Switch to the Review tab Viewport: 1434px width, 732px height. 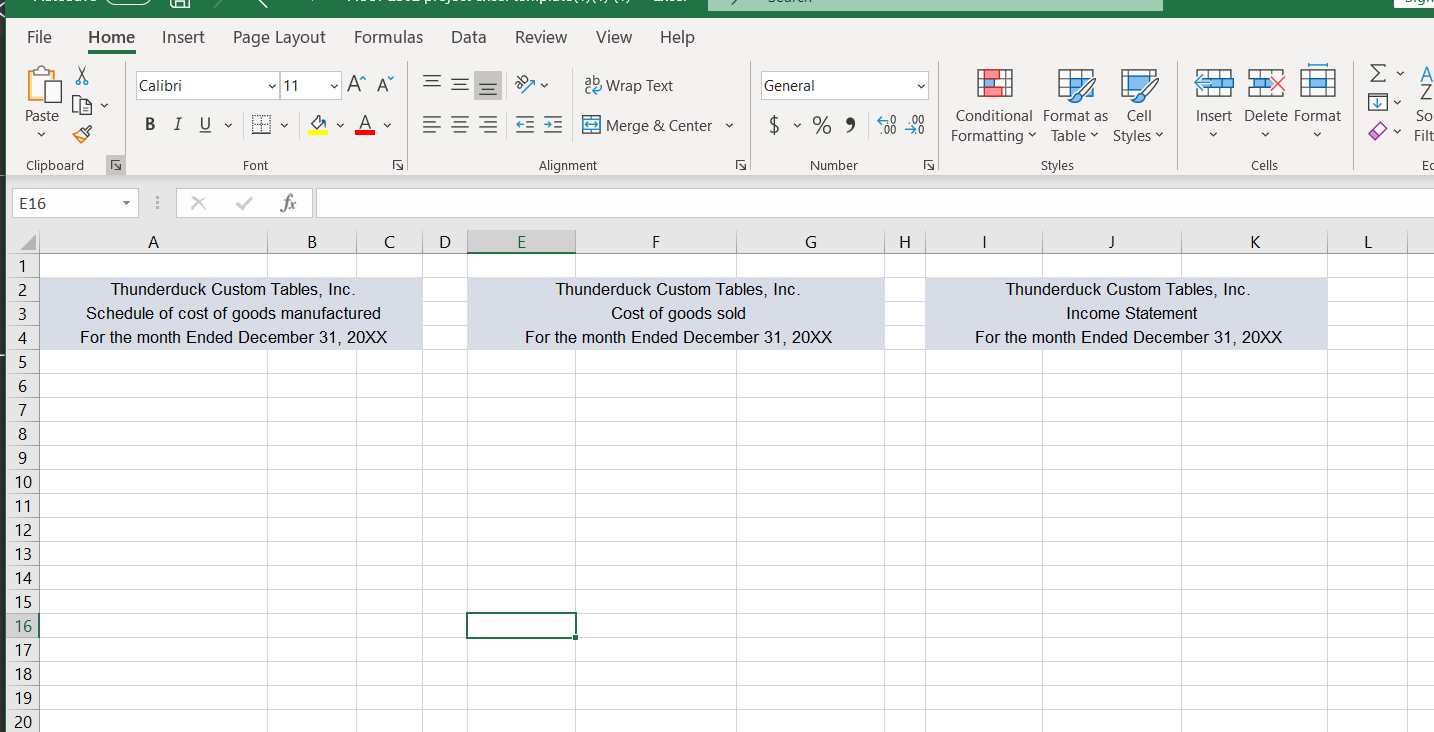tap(541, 37)
